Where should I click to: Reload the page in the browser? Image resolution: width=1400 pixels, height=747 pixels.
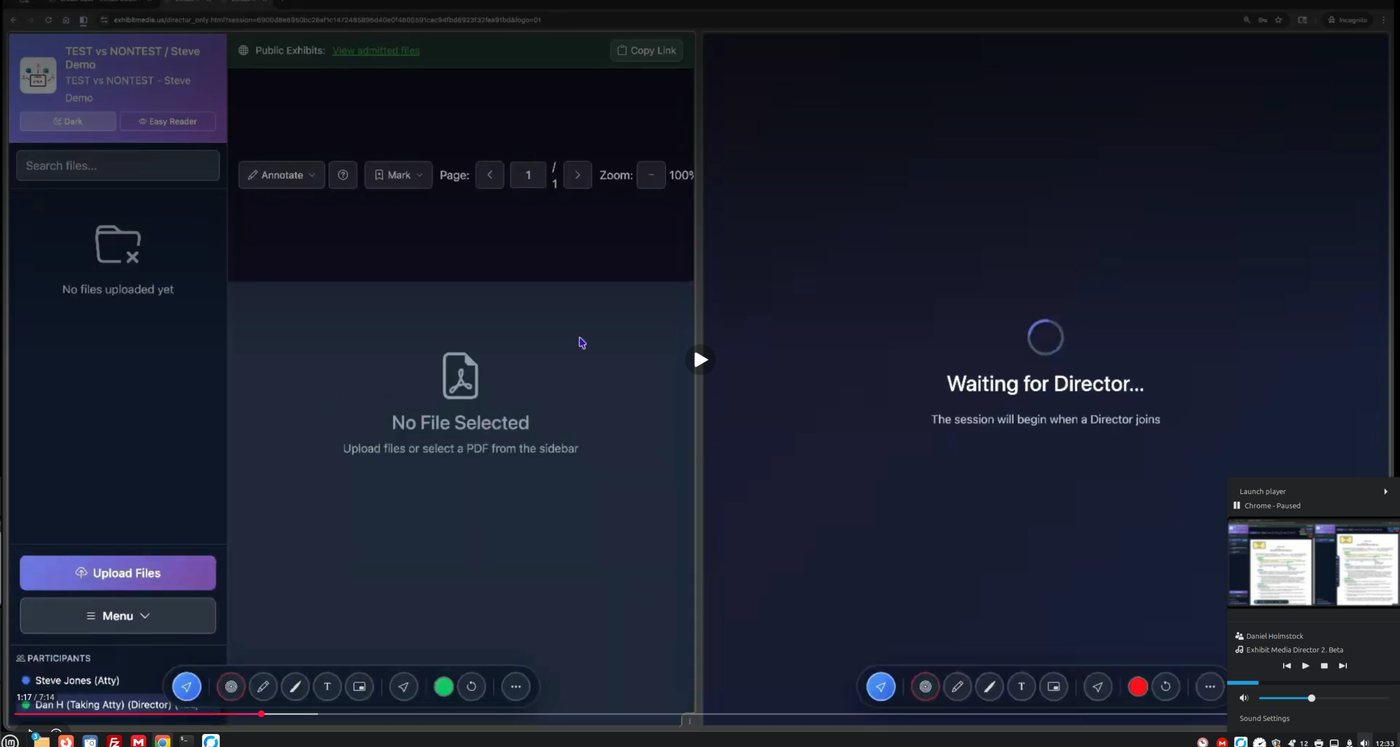pyautogui.click(x=48, y=20)
